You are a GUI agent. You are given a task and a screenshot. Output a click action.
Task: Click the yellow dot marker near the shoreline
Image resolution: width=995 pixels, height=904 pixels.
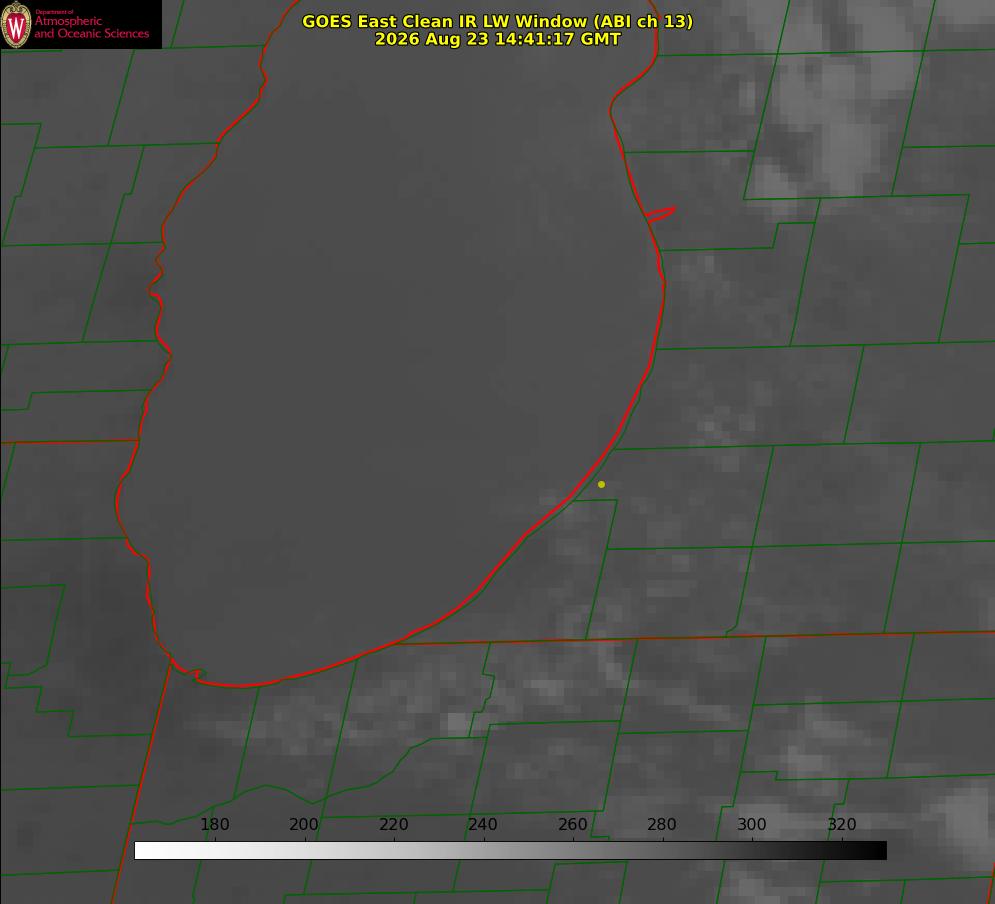click(601, 484)
